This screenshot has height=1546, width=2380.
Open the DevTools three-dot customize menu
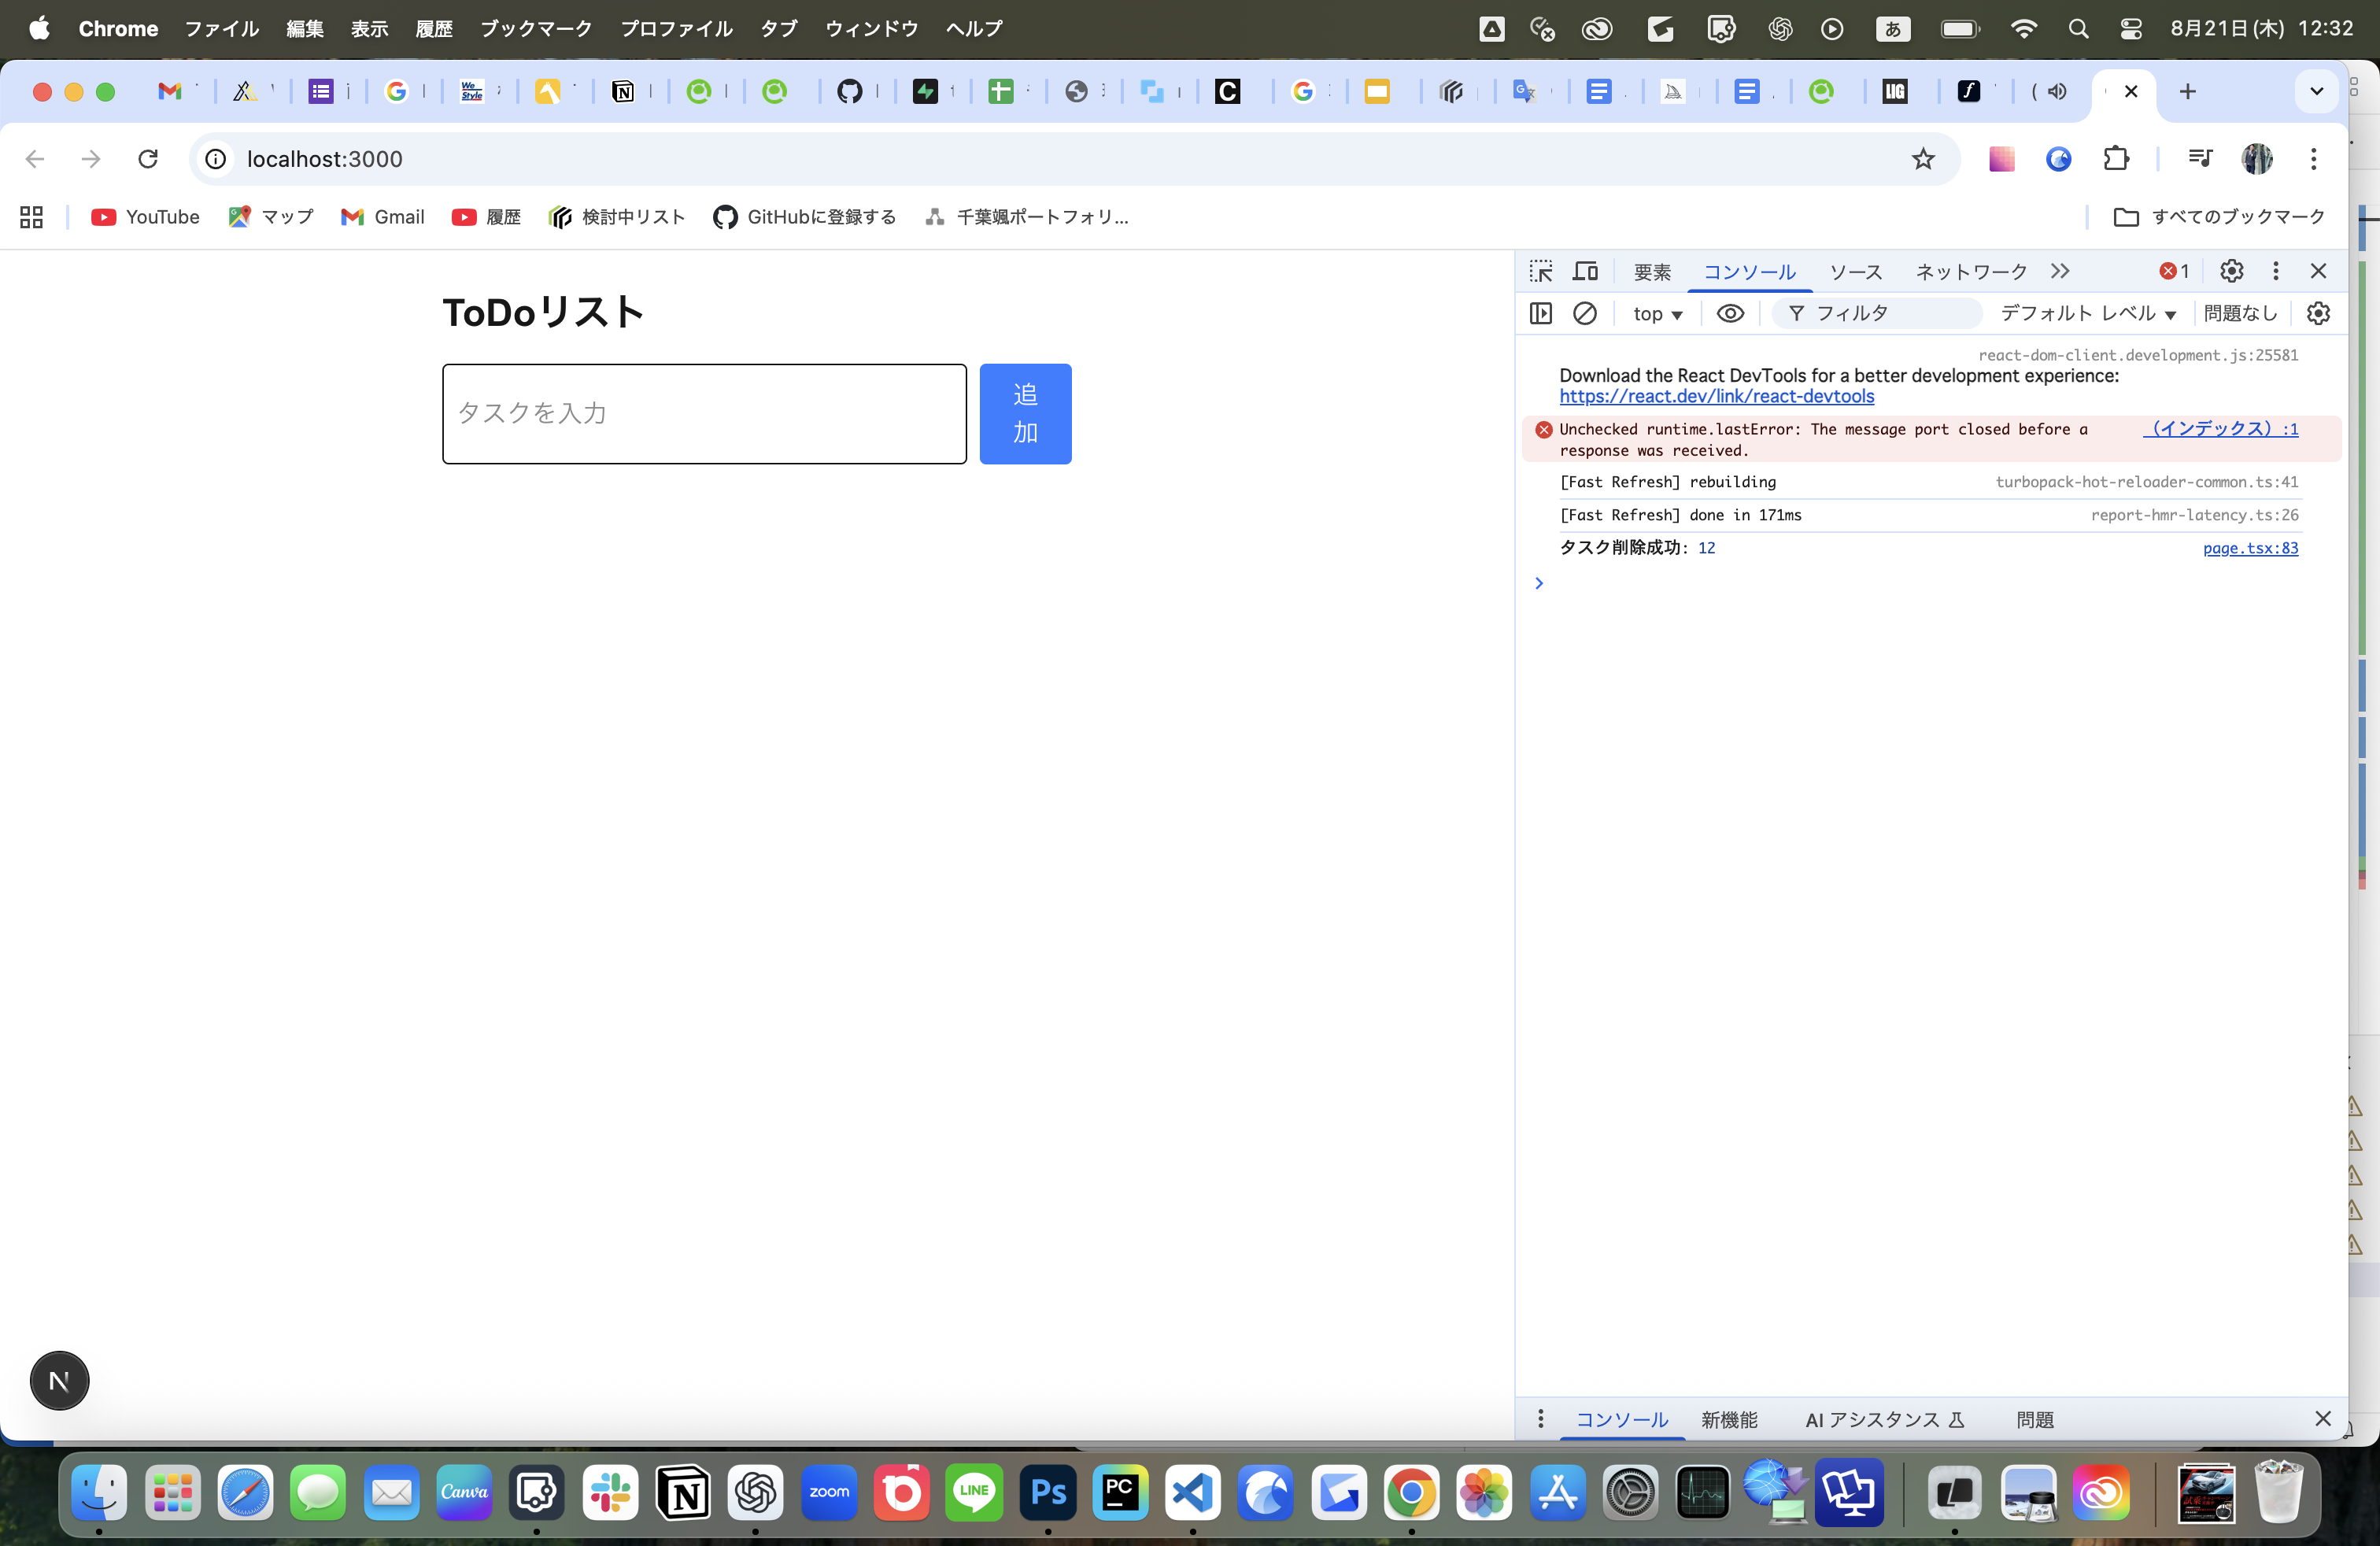pos(2275,271)
